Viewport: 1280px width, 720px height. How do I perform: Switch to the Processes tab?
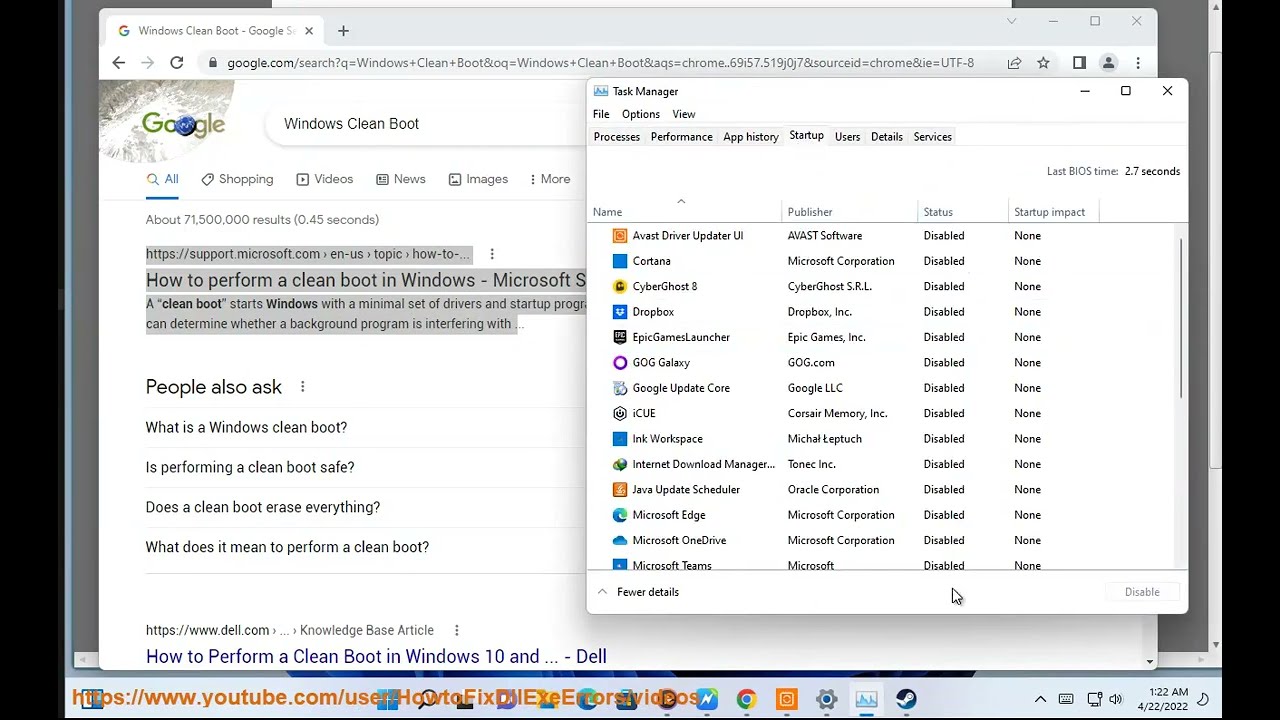617,137
